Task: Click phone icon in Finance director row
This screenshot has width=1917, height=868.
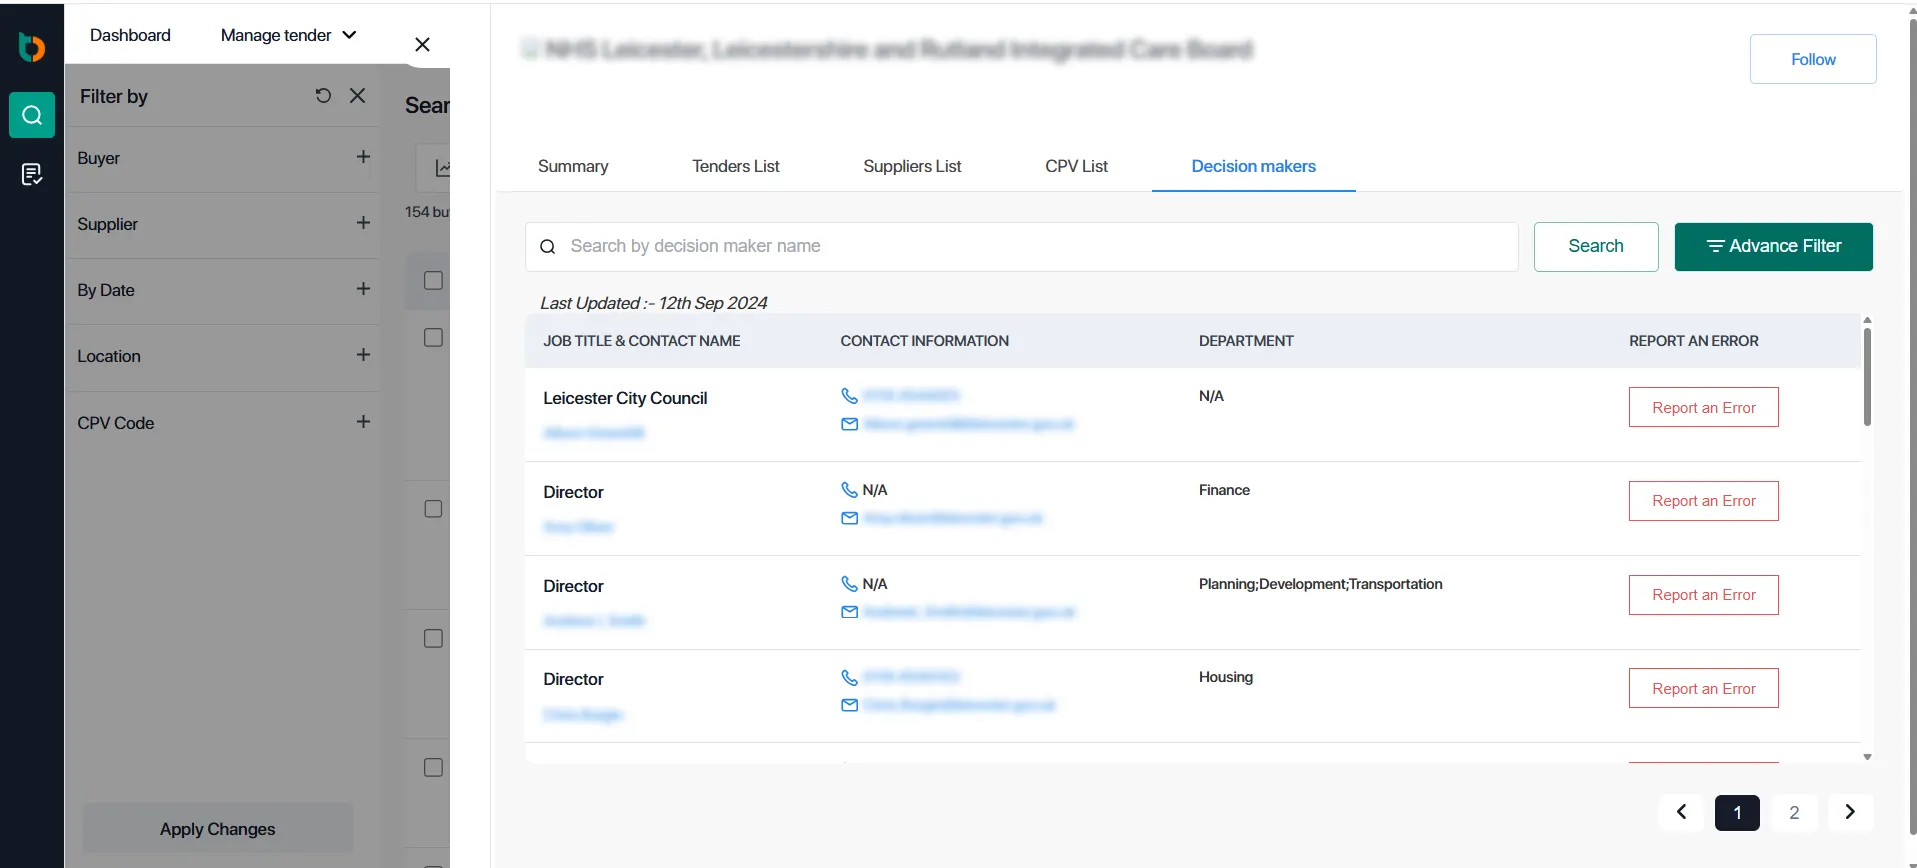Action: pos(849,490)
